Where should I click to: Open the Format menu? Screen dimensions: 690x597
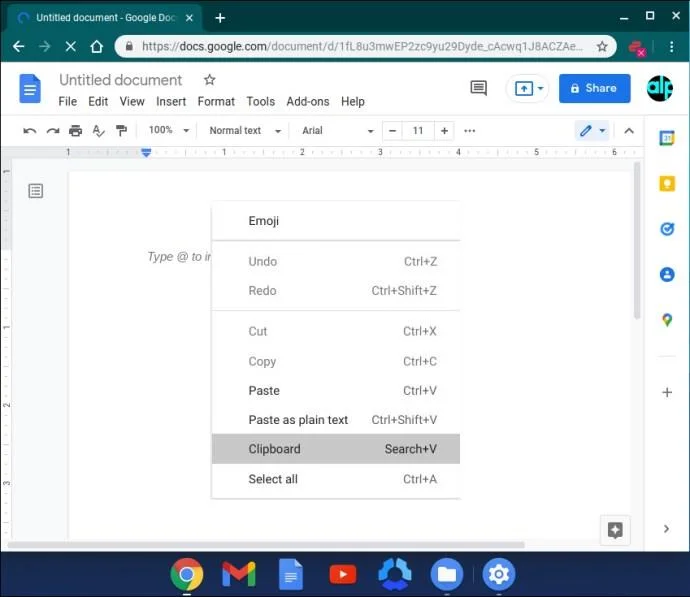(216, 102)
